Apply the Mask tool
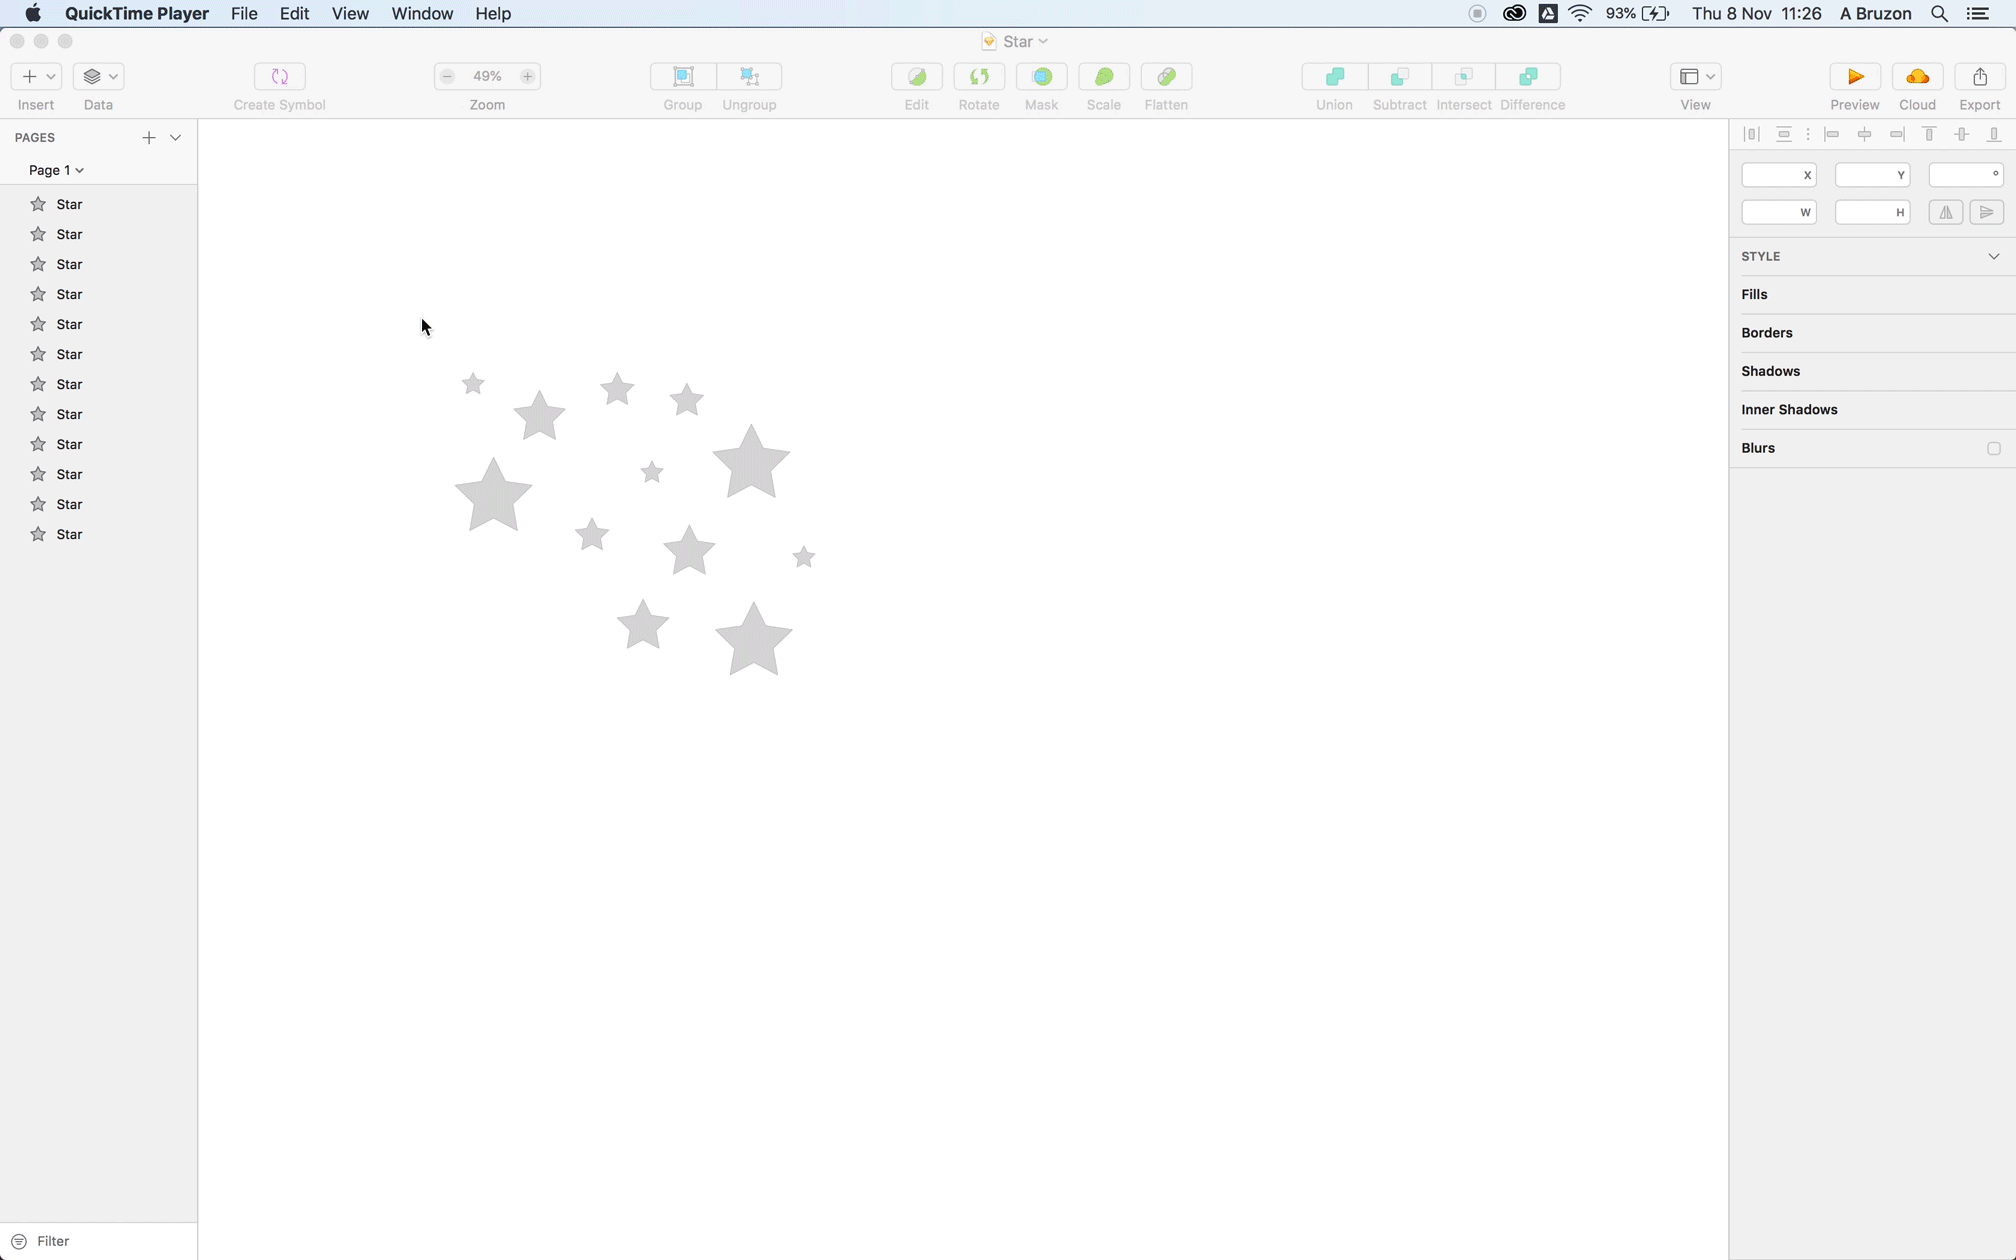This screenshot has width=2016, height=1260. (1041, 77)
